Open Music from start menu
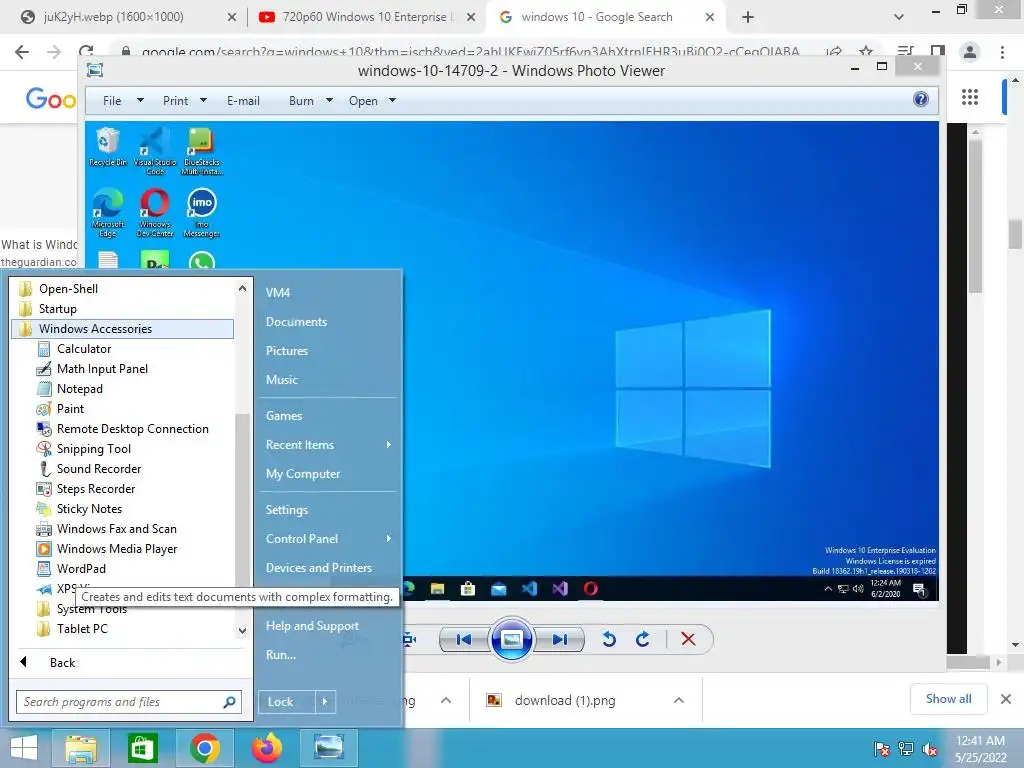The image size is (1024, 768). [x=281, y=379]
